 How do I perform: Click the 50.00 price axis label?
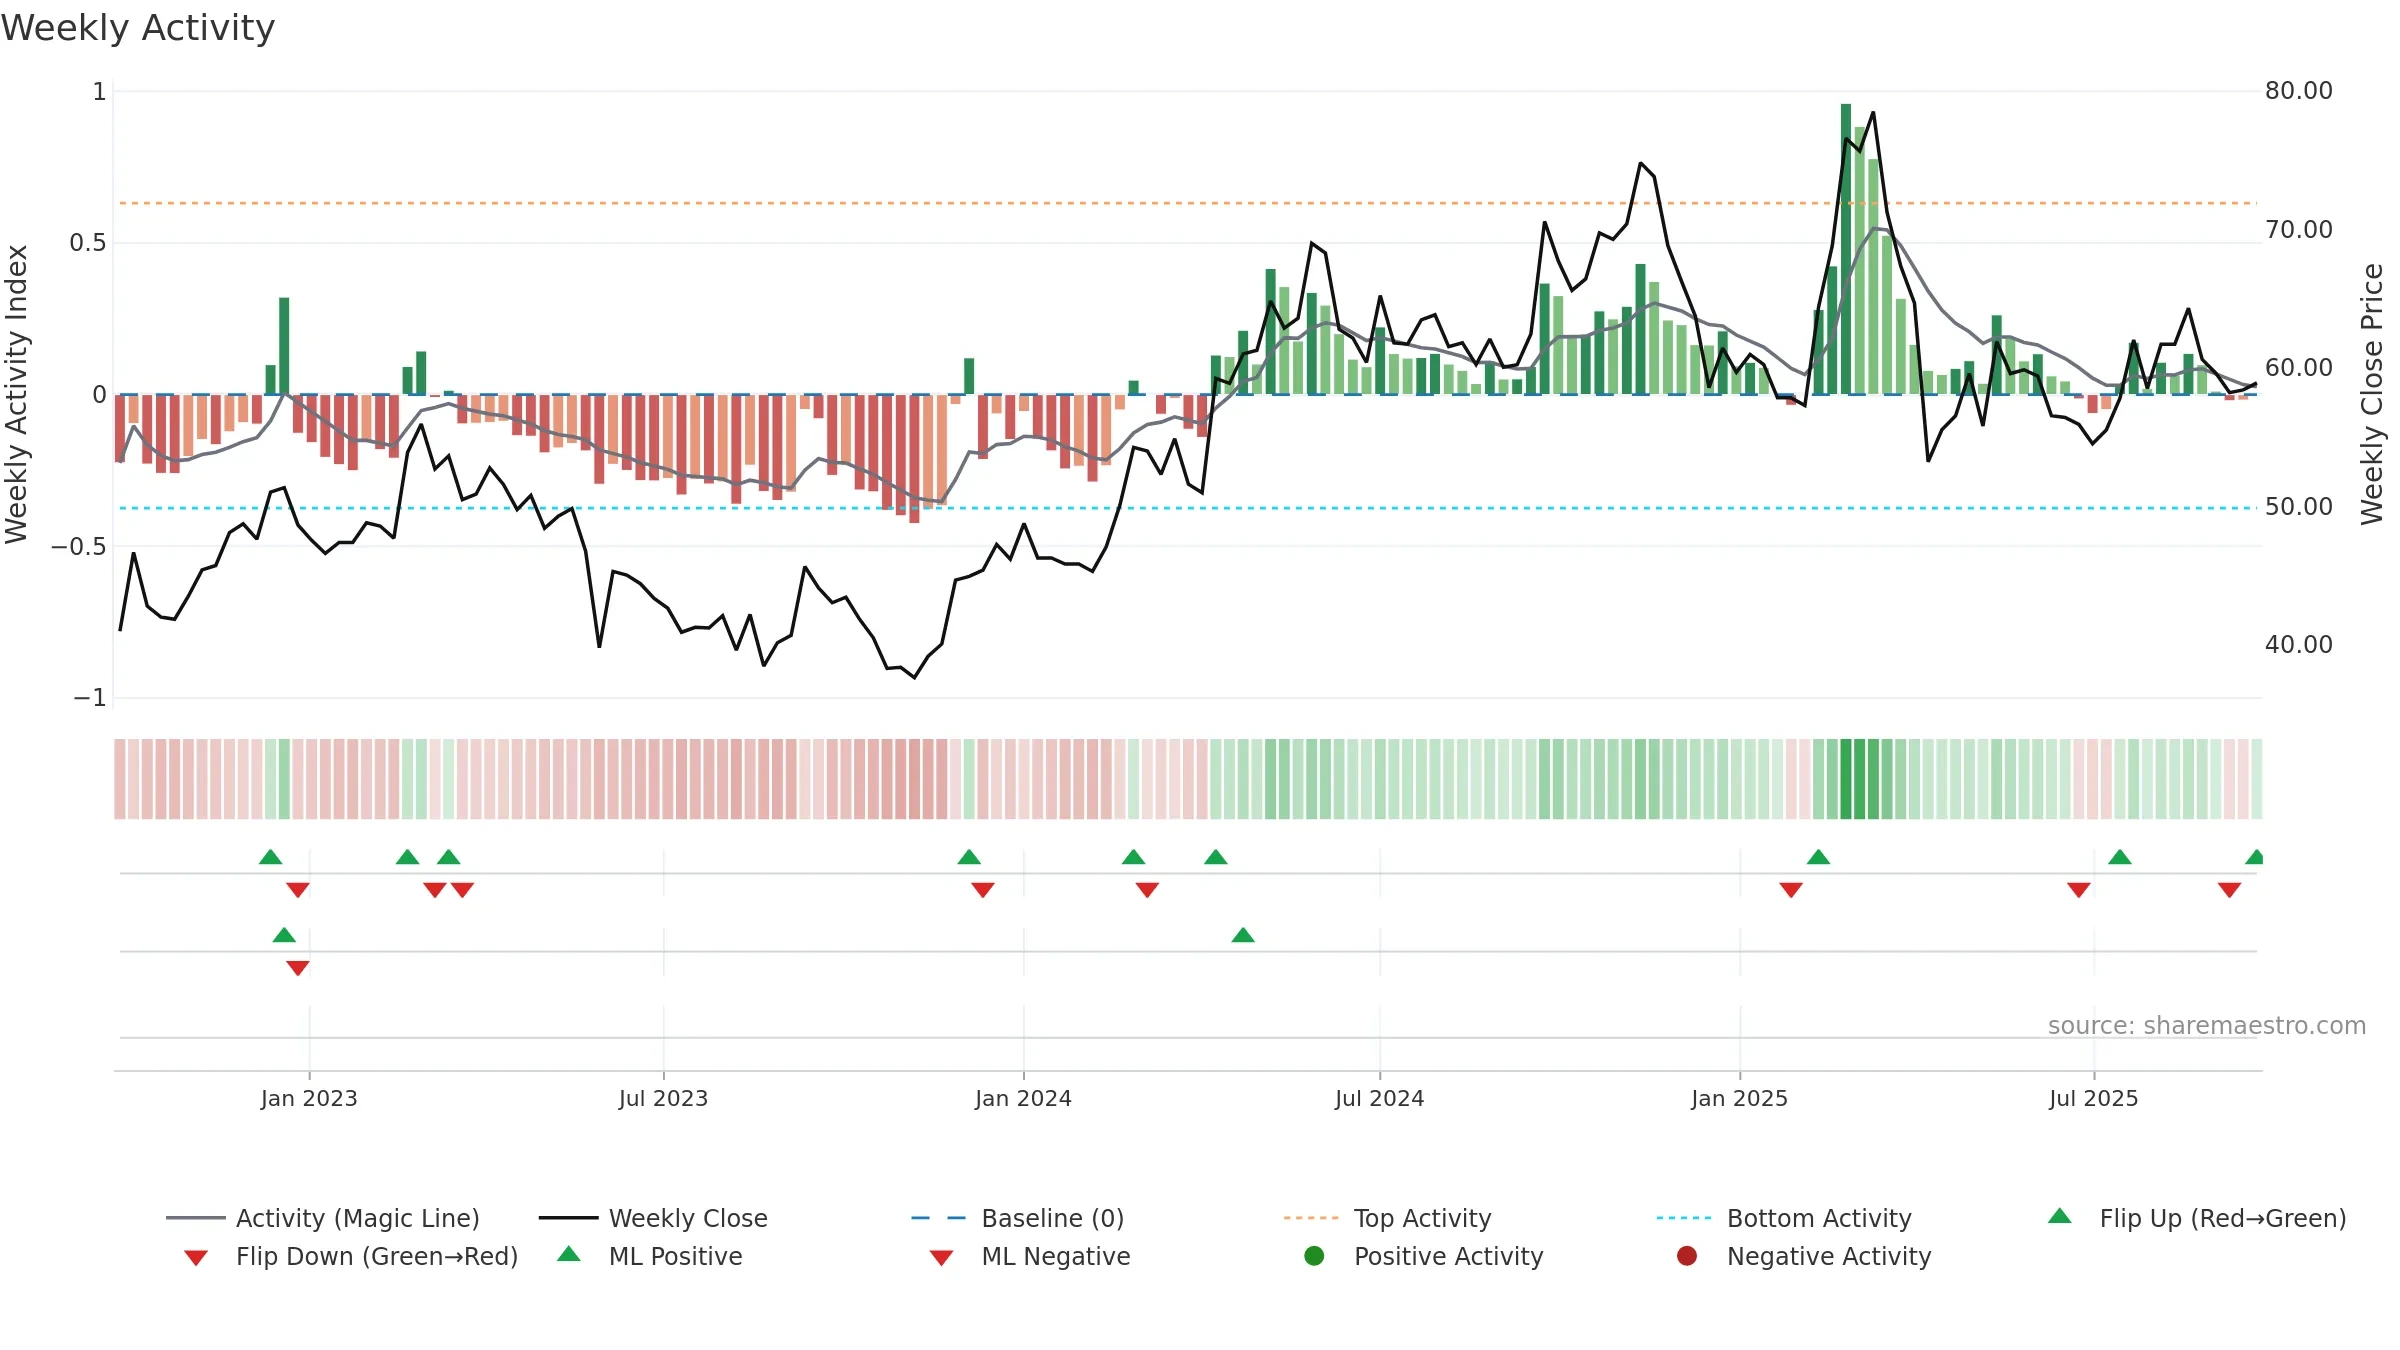[x=2298, y=506]
